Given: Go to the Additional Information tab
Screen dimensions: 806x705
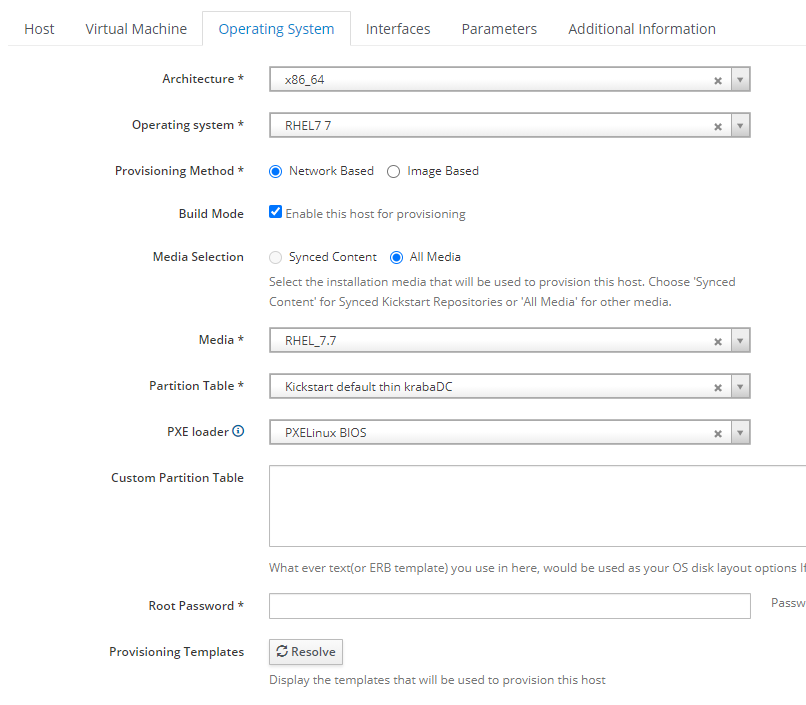Looking at the screenshot, I should pyautogui.click(x=642, y=29).
